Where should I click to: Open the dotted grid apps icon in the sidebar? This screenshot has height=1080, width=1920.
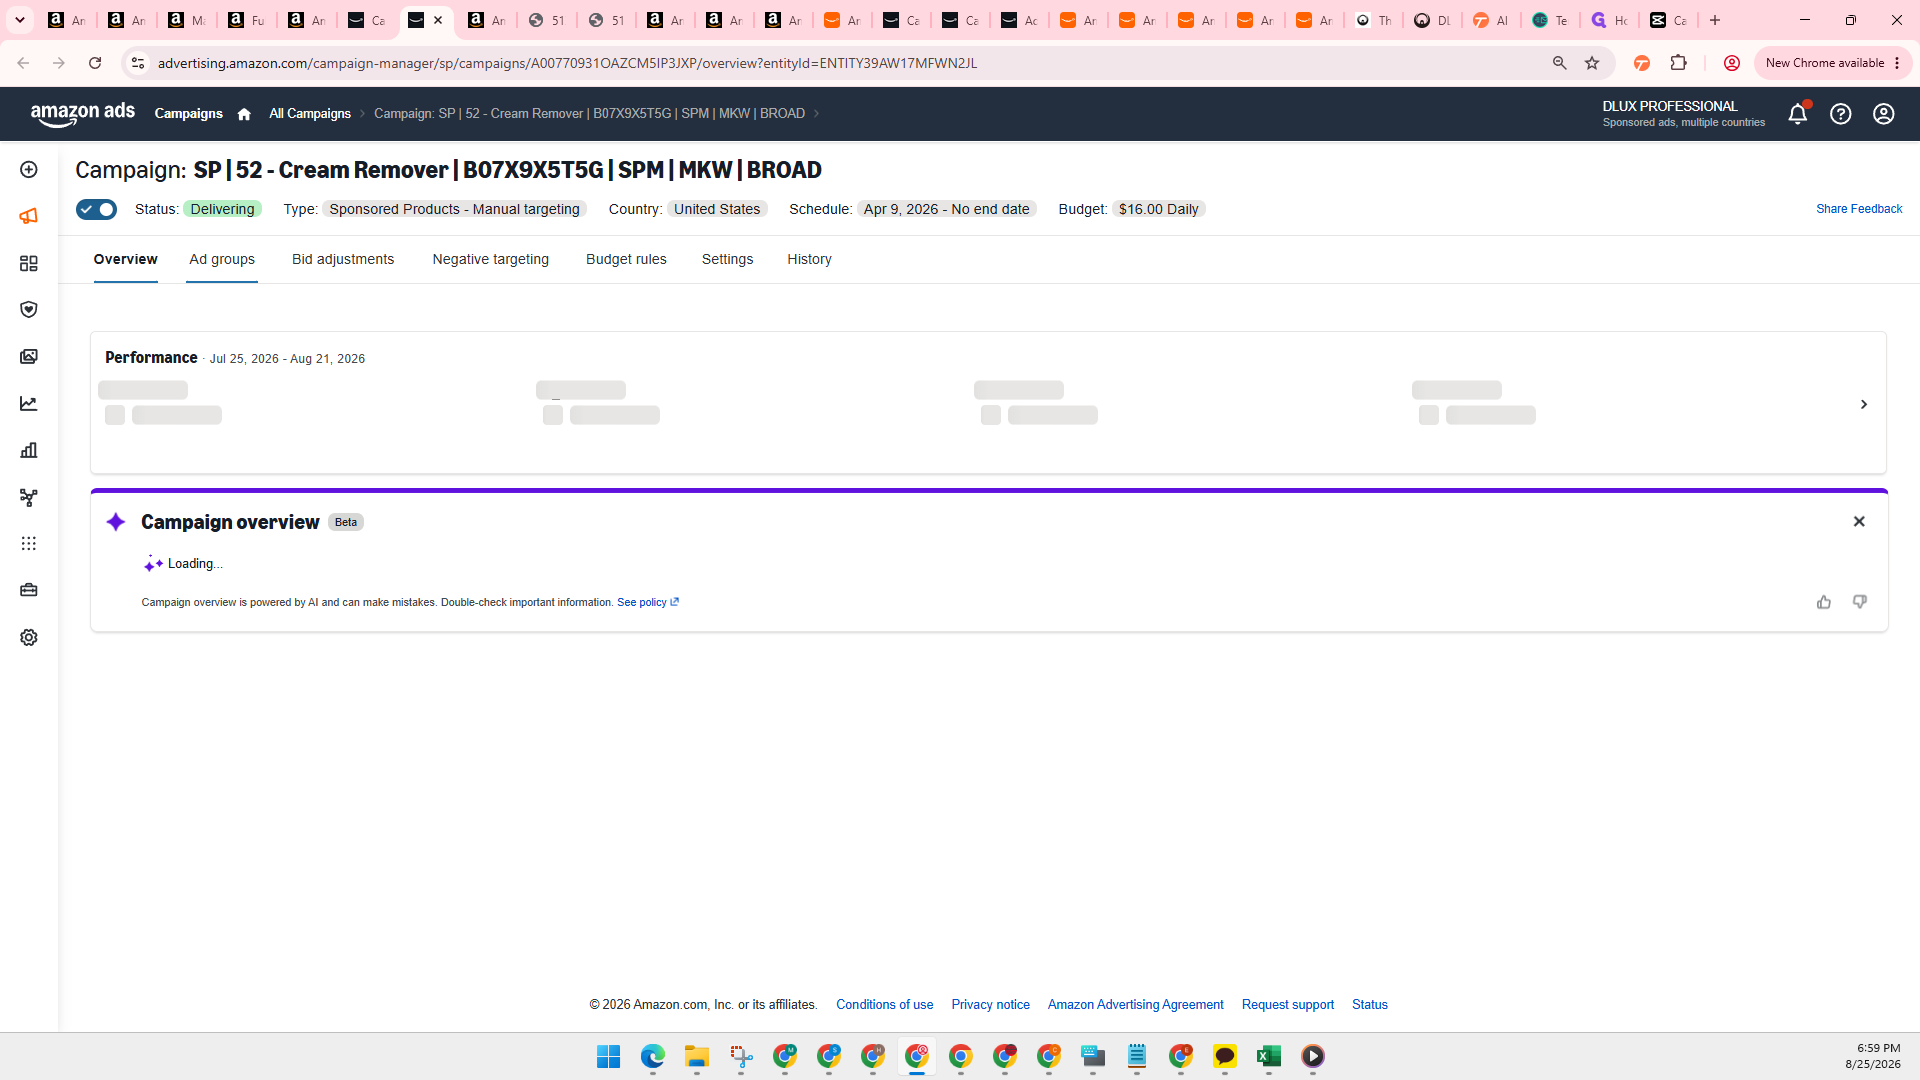(29, 543)
